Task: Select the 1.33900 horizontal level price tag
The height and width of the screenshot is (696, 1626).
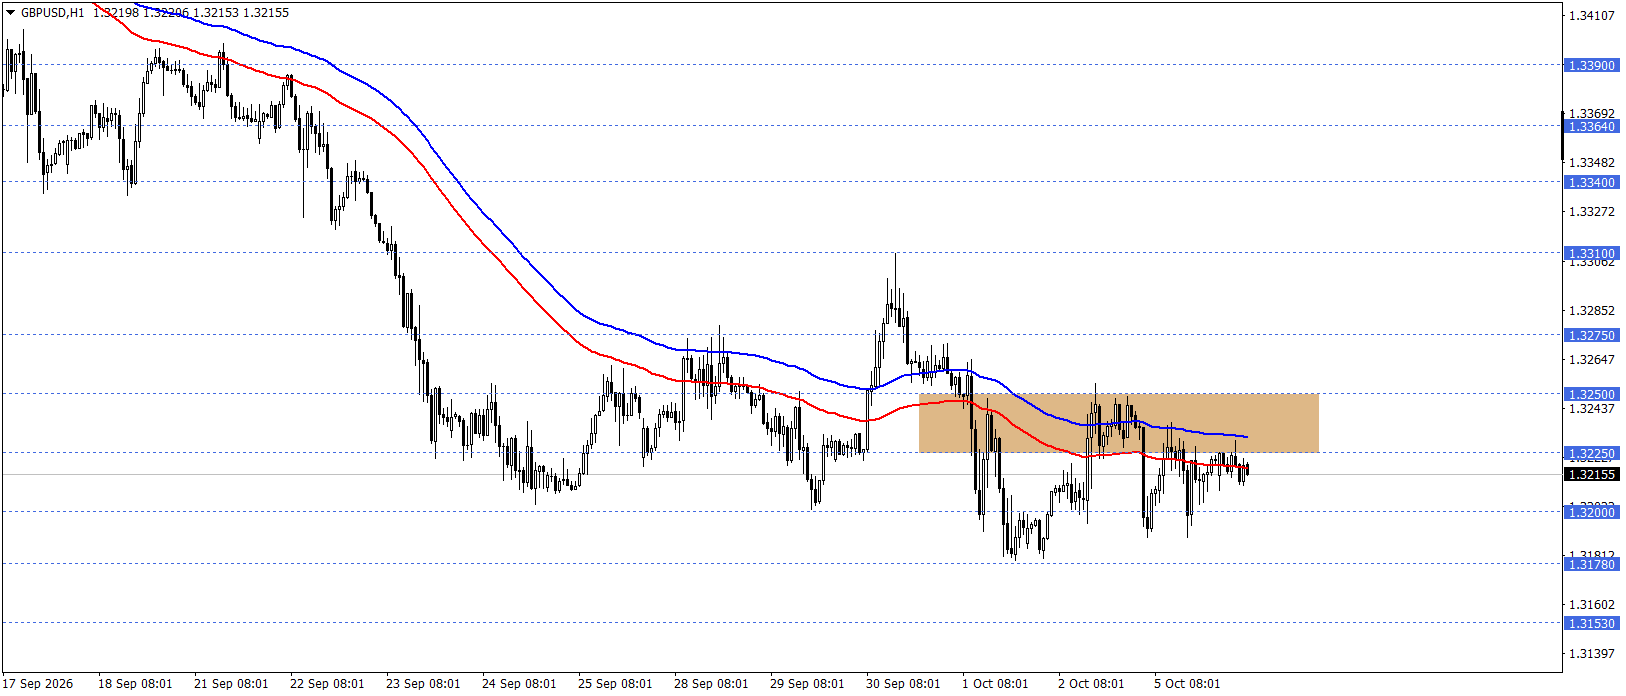Action: click(1591, 65)
